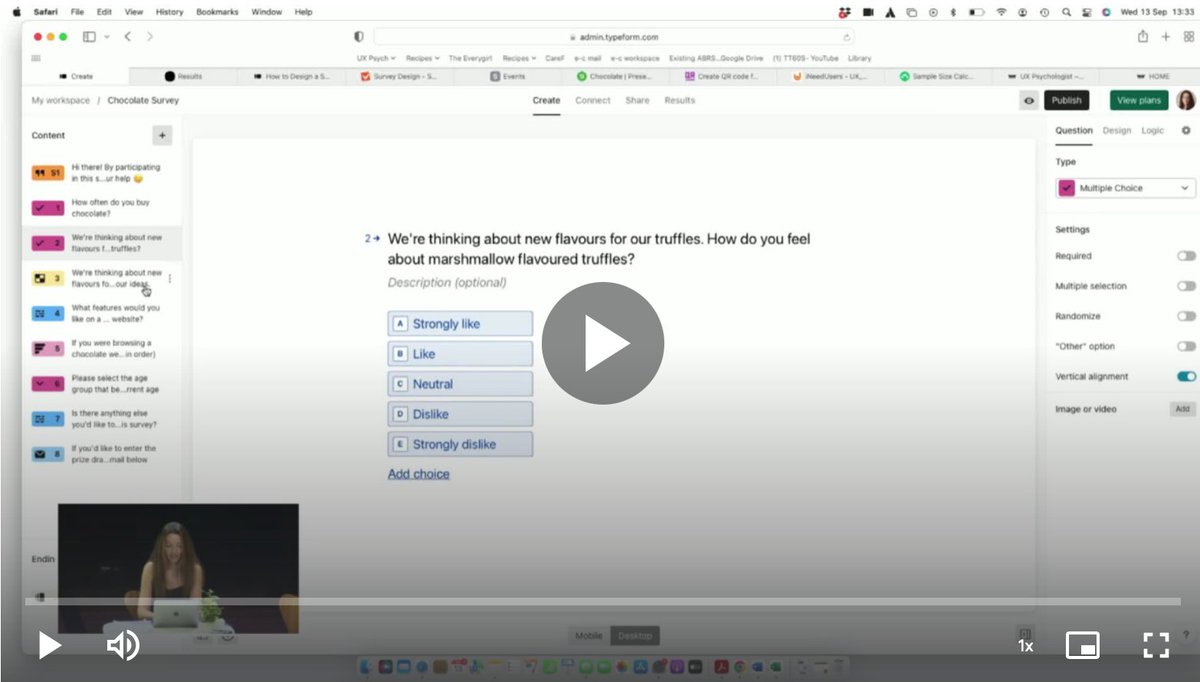The image size is (1200, 682).
Task: Select question 4 website features item
Action: 102,313
